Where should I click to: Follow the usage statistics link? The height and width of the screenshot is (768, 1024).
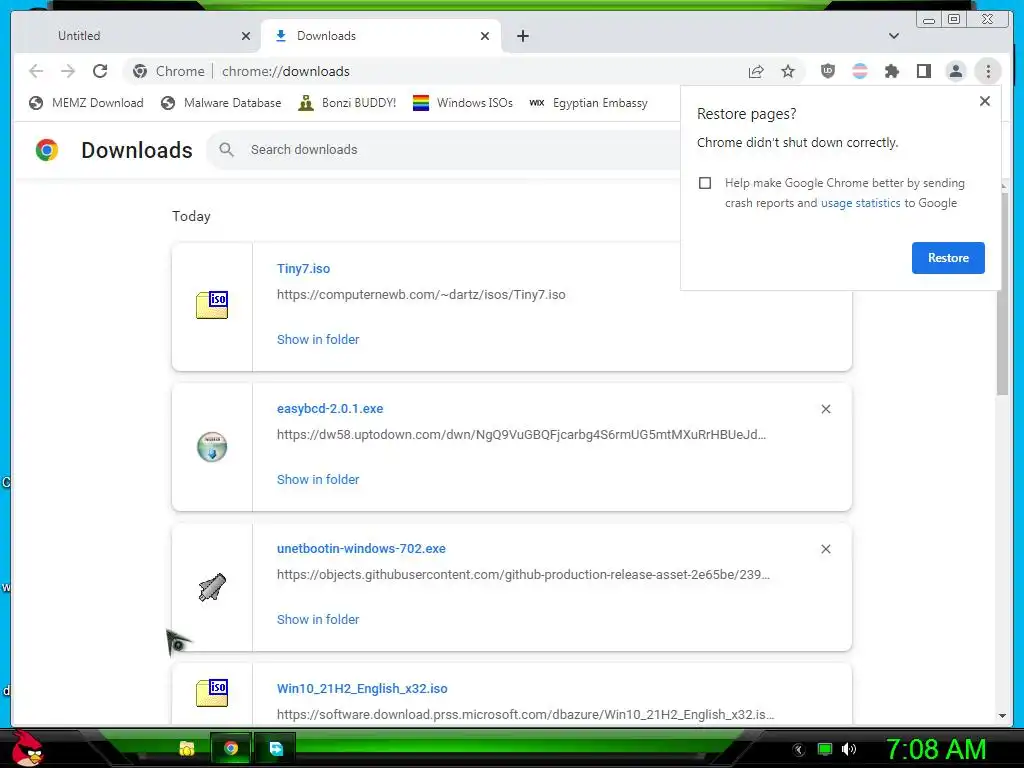pos(860,203)
